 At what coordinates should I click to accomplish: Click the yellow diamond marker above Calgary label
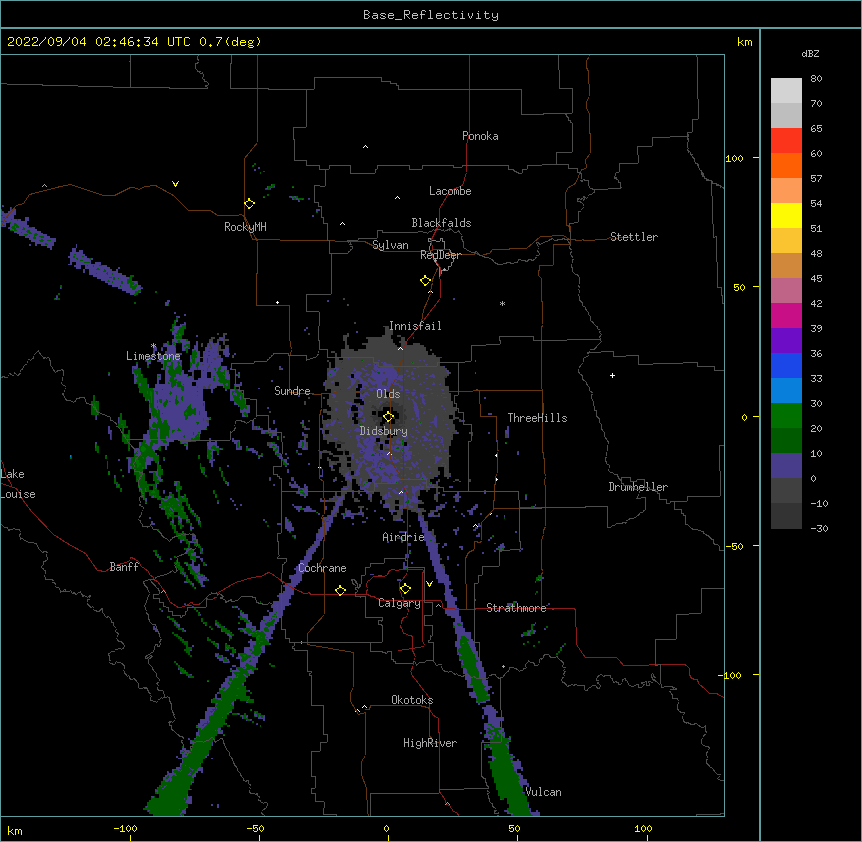405,589
